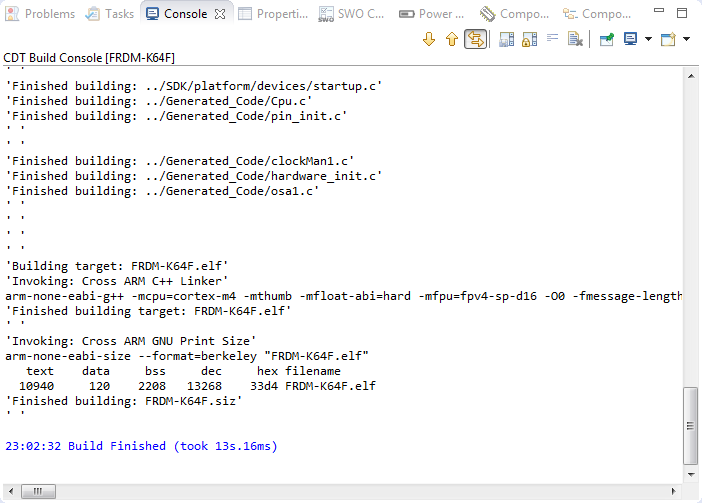Switch to the Tasks tab
The width and height of the screenshot is (702, 503).
click(x=110, y=14)
